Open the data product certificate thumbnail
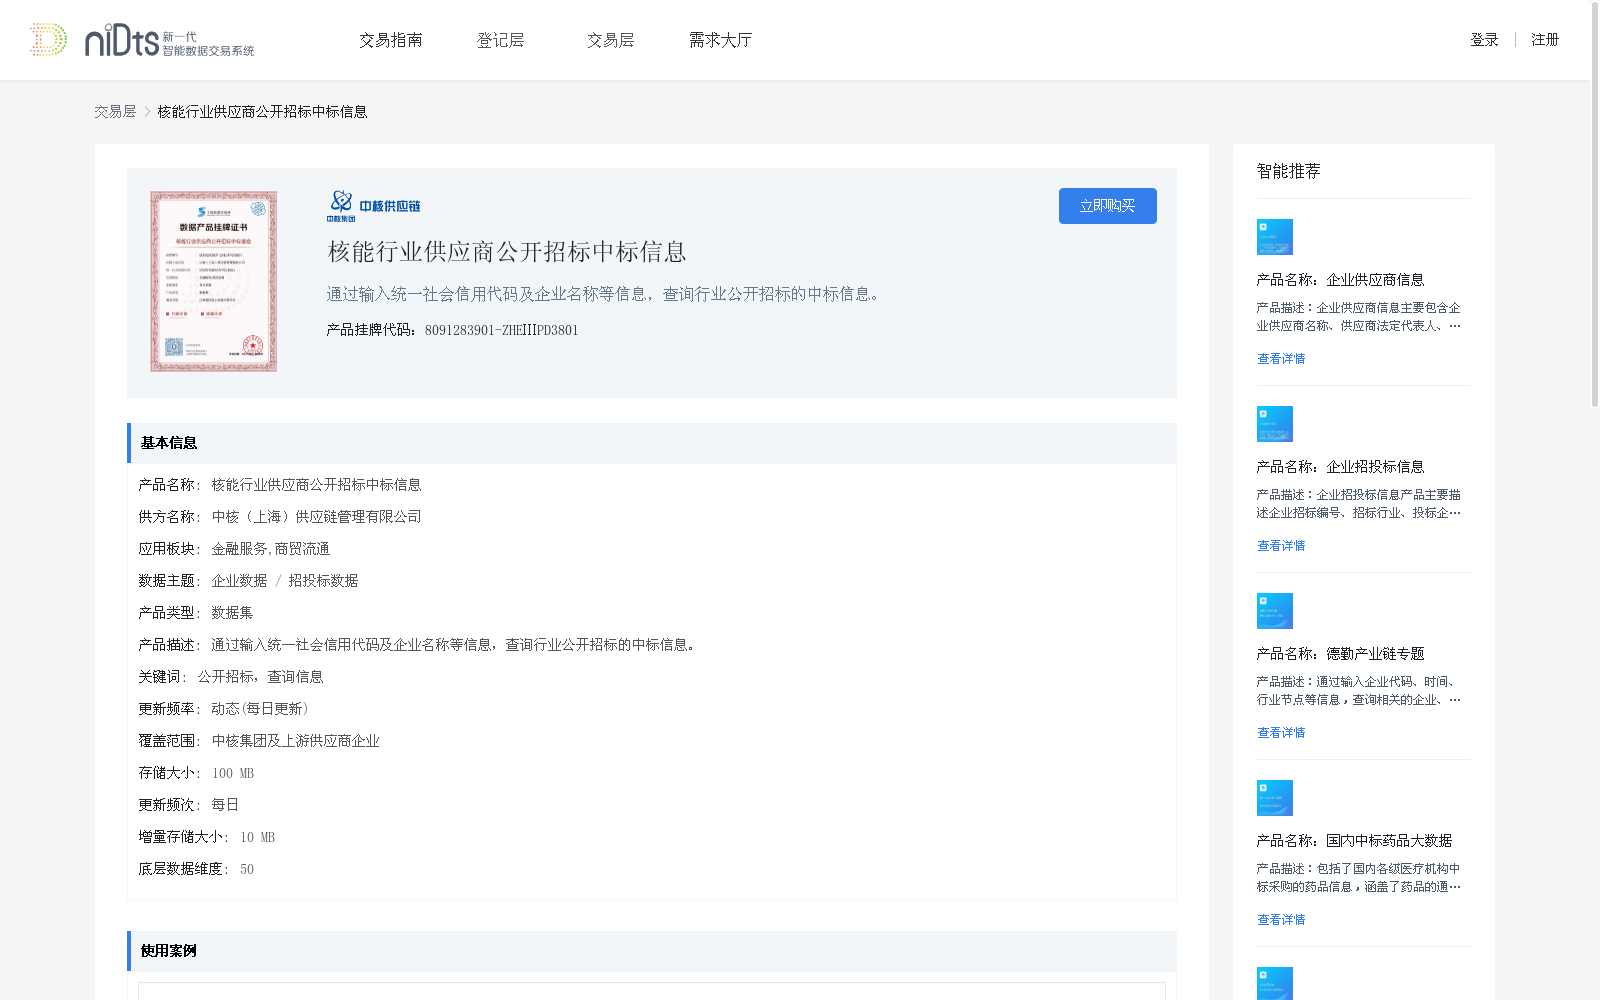 click(x=213, y=281)
